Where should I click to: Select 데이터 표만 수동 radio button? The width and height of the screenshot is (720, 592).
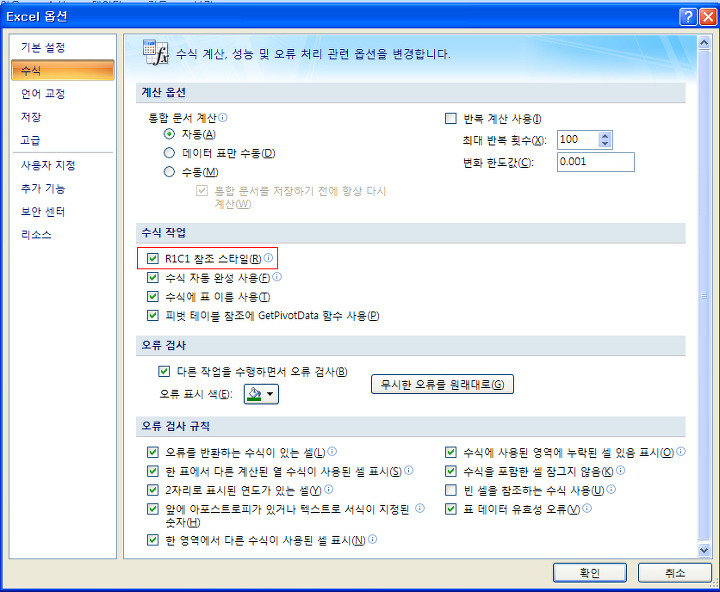coord(169,153)
